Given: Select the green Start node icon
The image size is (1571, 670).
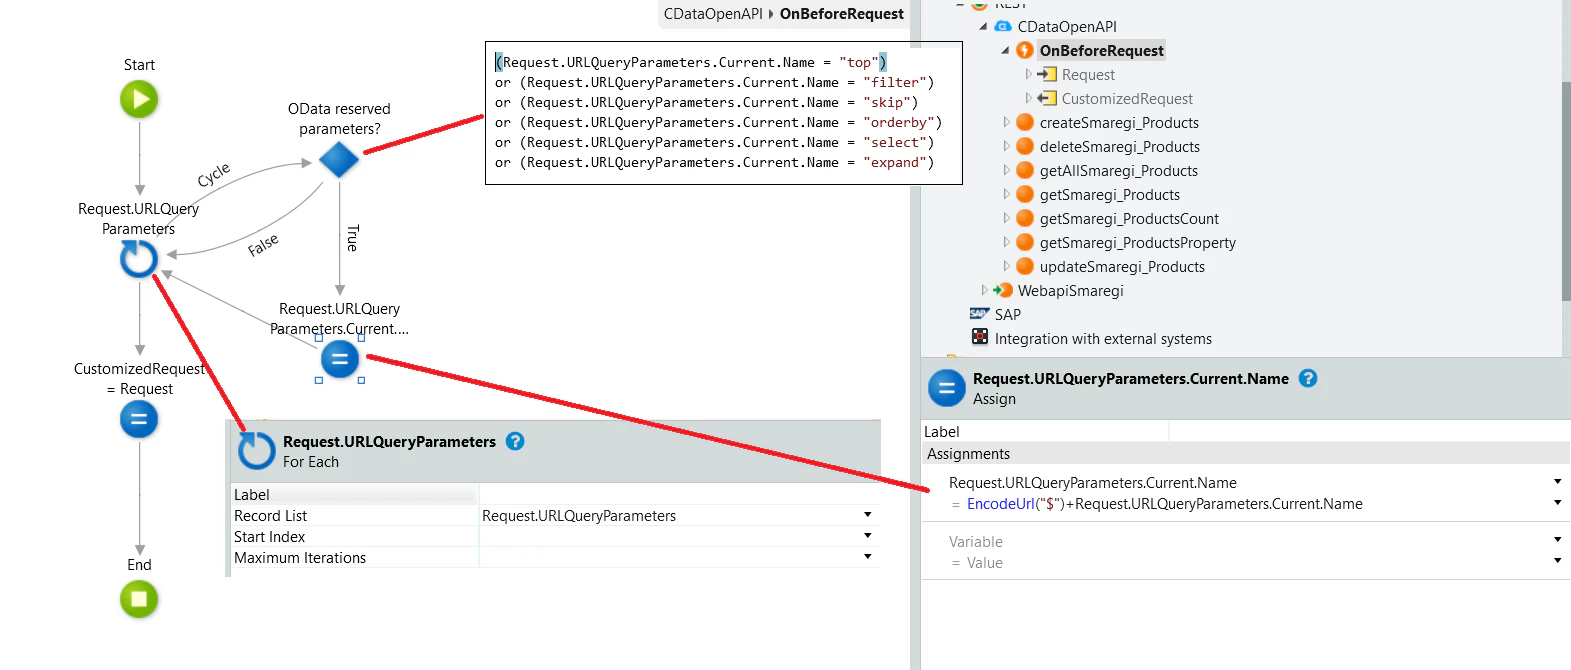Looking at the screenshot, I should tap(139, 99).
